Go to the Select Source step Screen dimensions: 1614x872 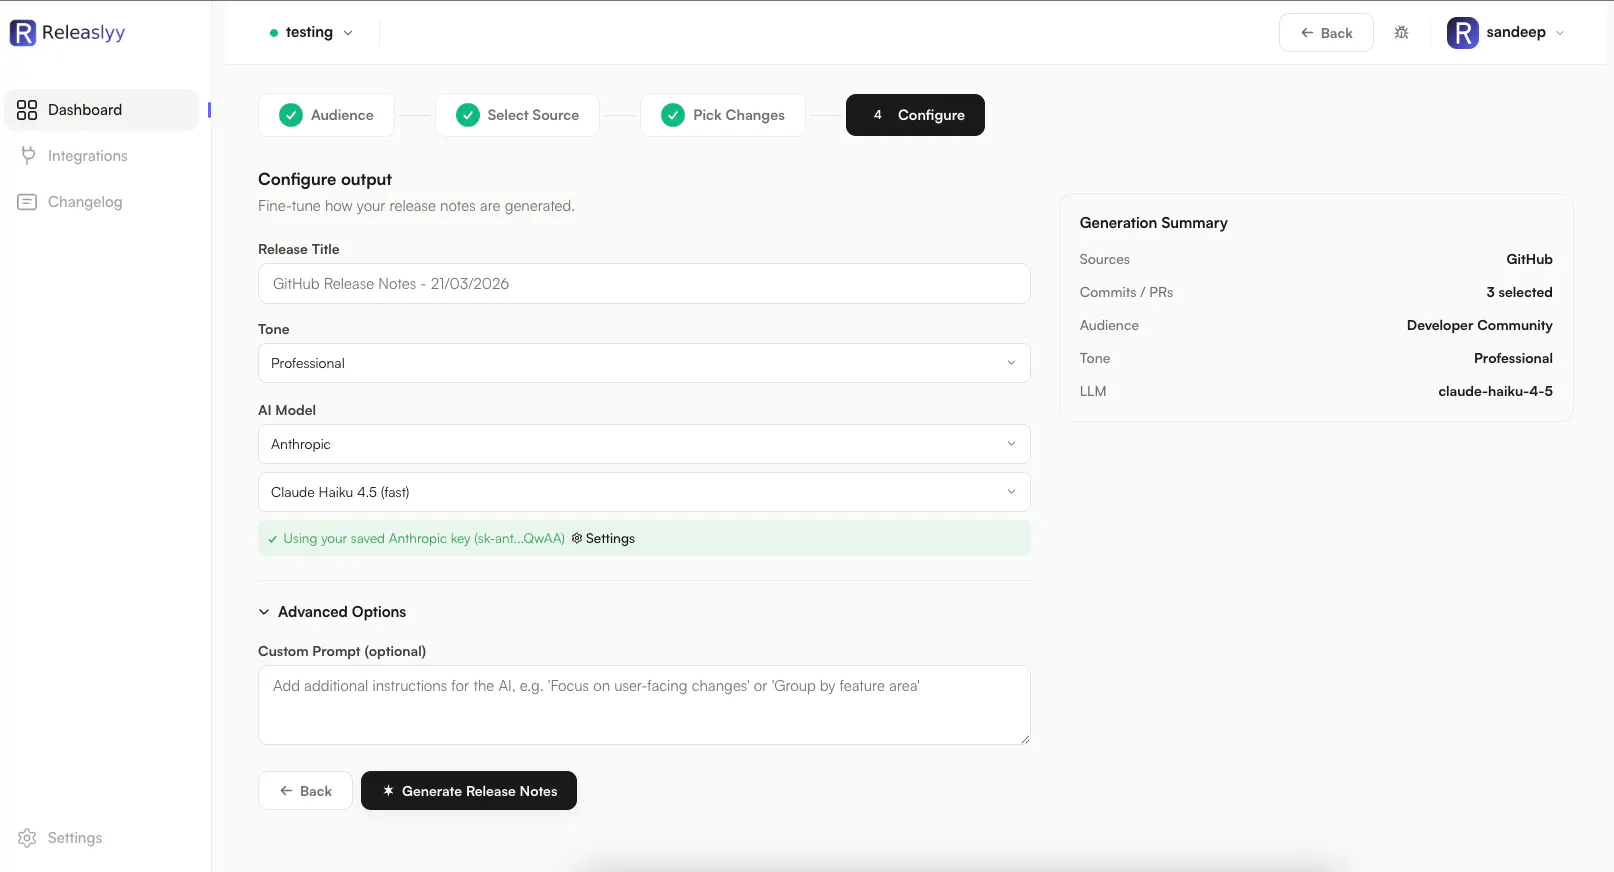pyautogui.click(x=517, y=115)
